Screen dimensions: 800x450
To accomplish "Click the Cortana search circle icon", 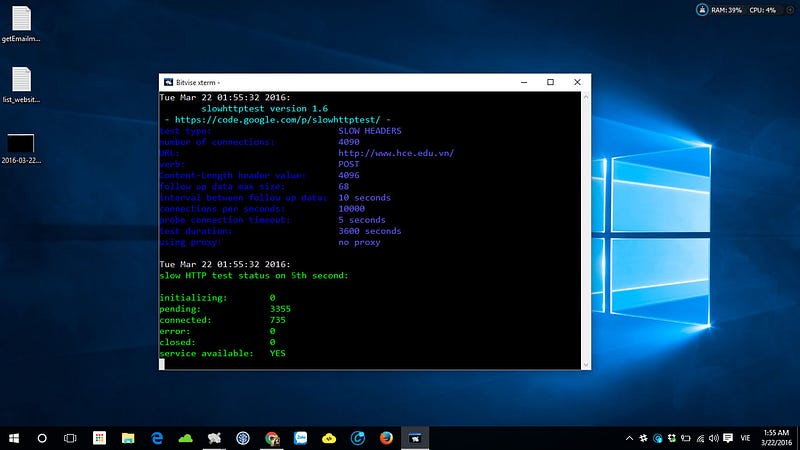I will click(x=42, y=438).
